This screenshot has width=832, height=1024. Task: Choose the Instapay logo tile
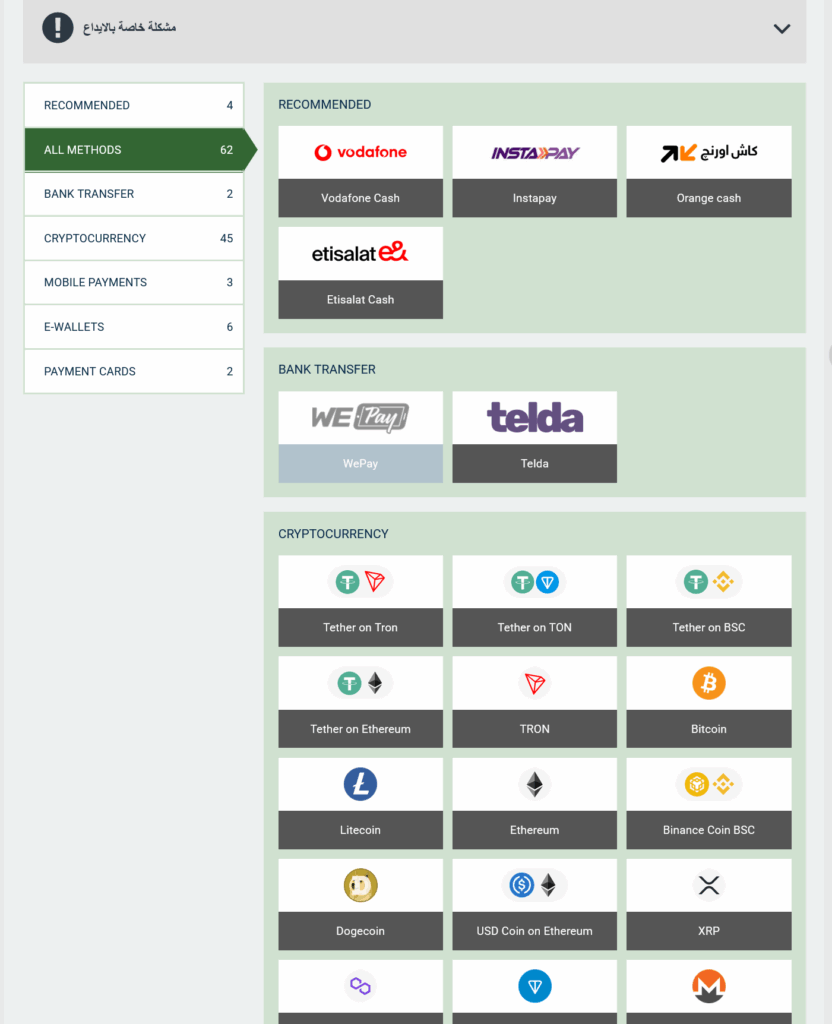tap(534, 152)
